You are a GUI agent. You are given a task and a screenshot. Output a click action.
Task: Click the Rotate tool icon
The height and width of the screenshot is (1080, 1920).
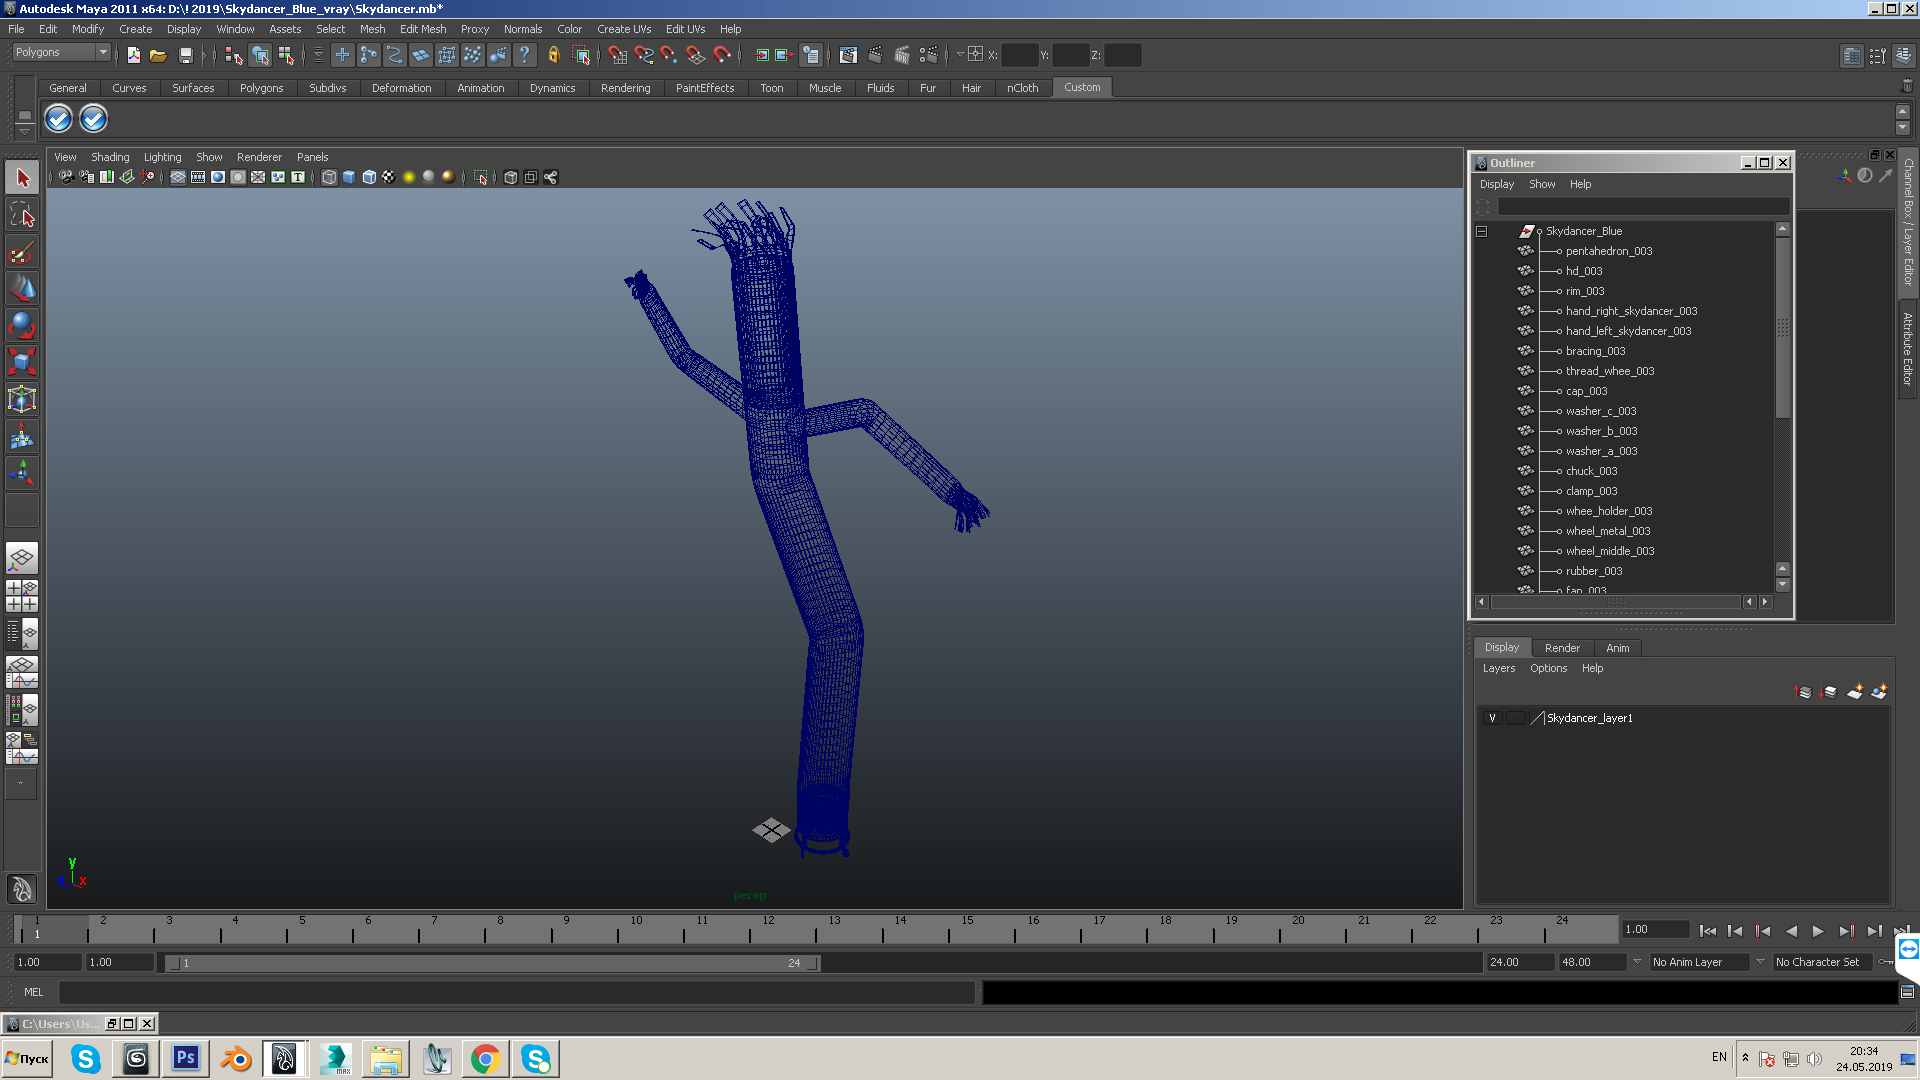[x=21, y=326]
